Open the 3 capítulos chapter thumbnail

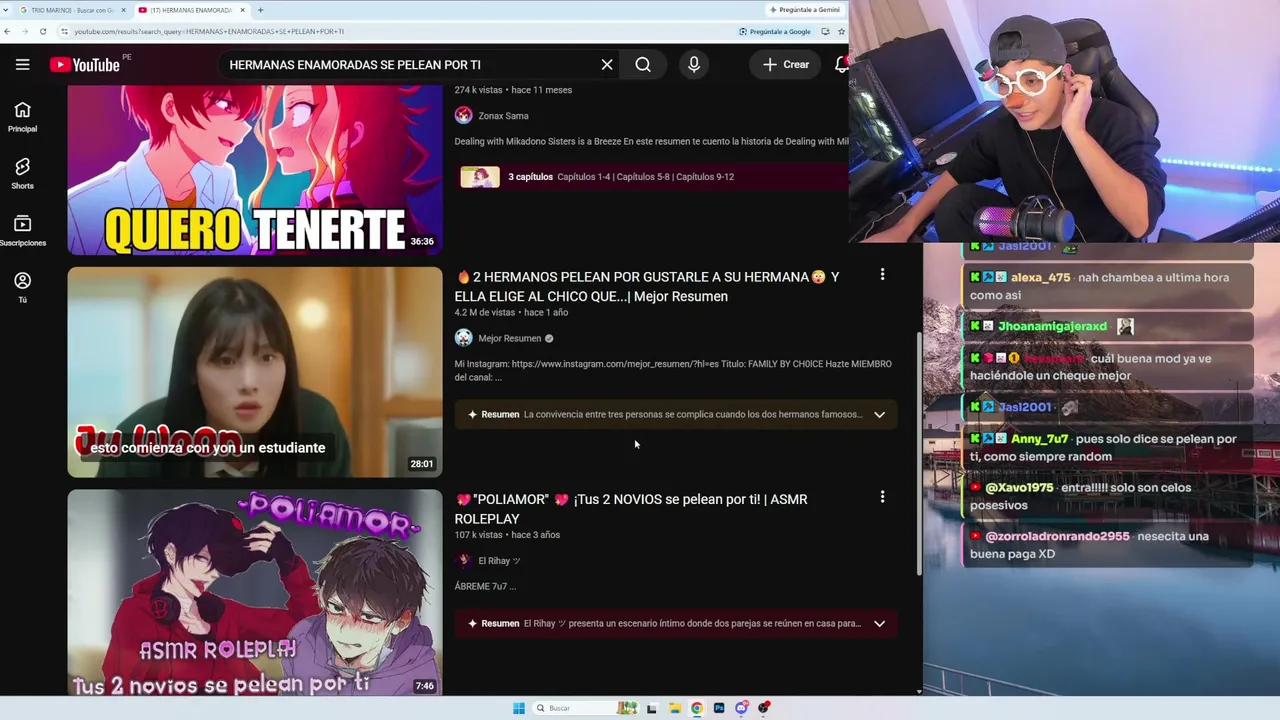point(480,177)
